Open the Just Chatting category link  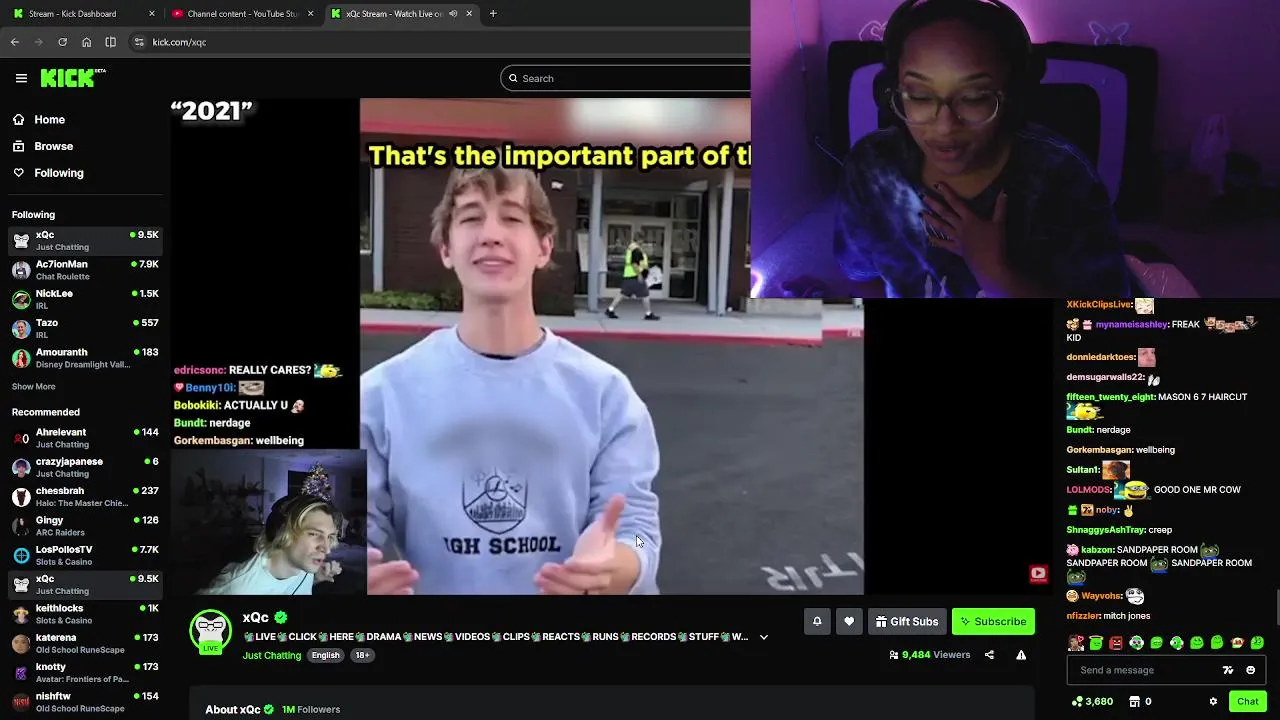272,656
